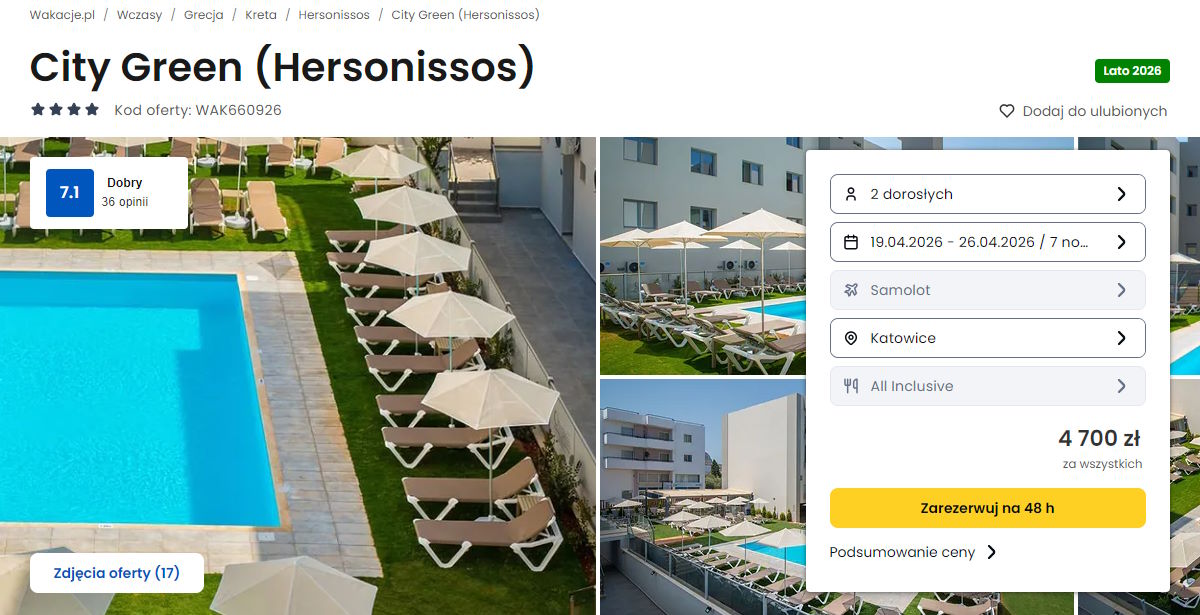This screenshot has width=1200, height=615.
Task: Click the cutlery icon beside All Inclusive
Action: 851,386
